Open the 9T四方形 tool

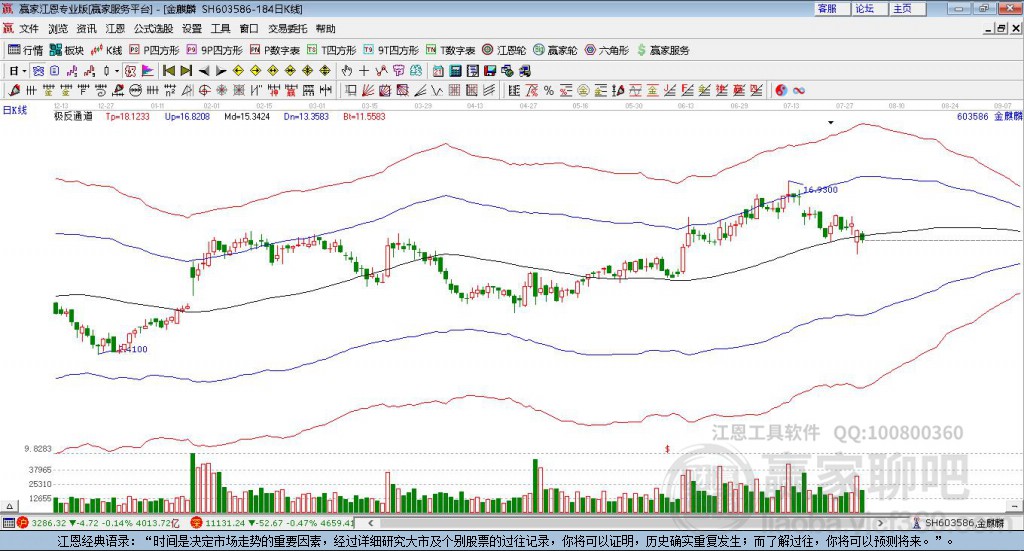point(391,50)
